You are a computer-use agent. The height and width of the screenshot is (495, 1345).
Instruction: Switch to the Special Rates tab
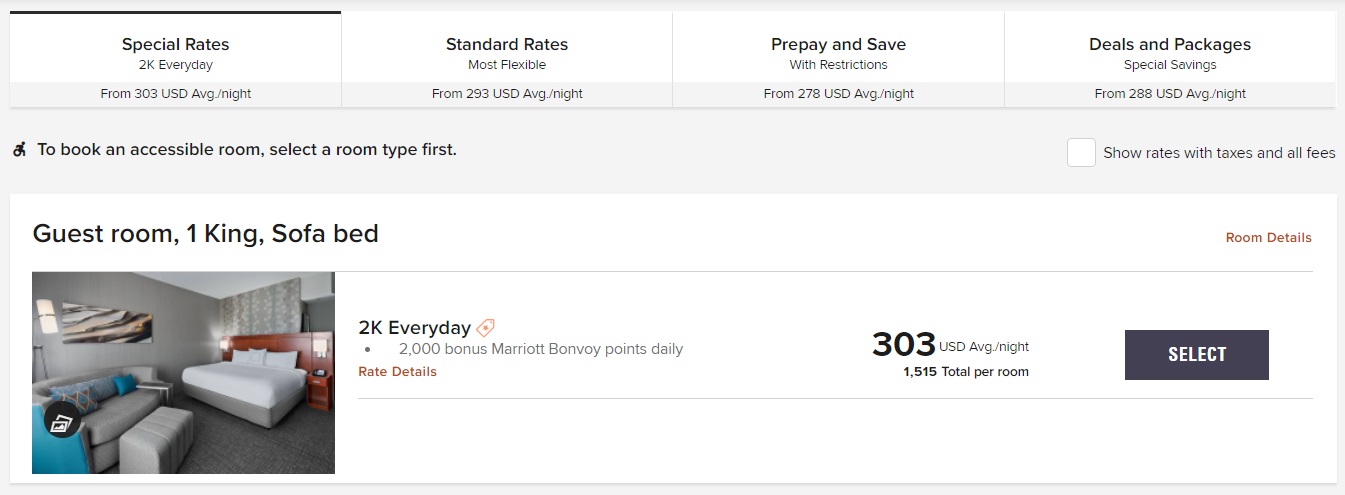click(x=175, y=54)
